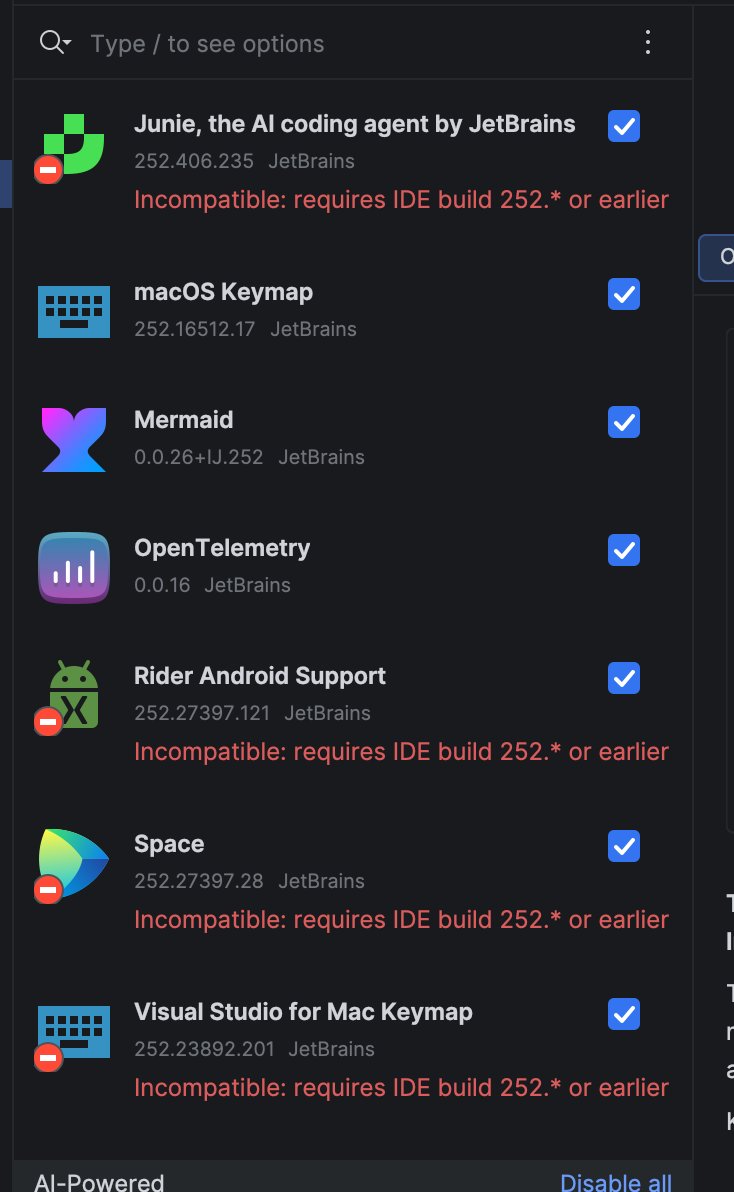Click version 0.0.26+IJ.252 under Mermaid
The height and width of the screenshot is (1192, 734).
pyautogui.click(x=198, y=457)
